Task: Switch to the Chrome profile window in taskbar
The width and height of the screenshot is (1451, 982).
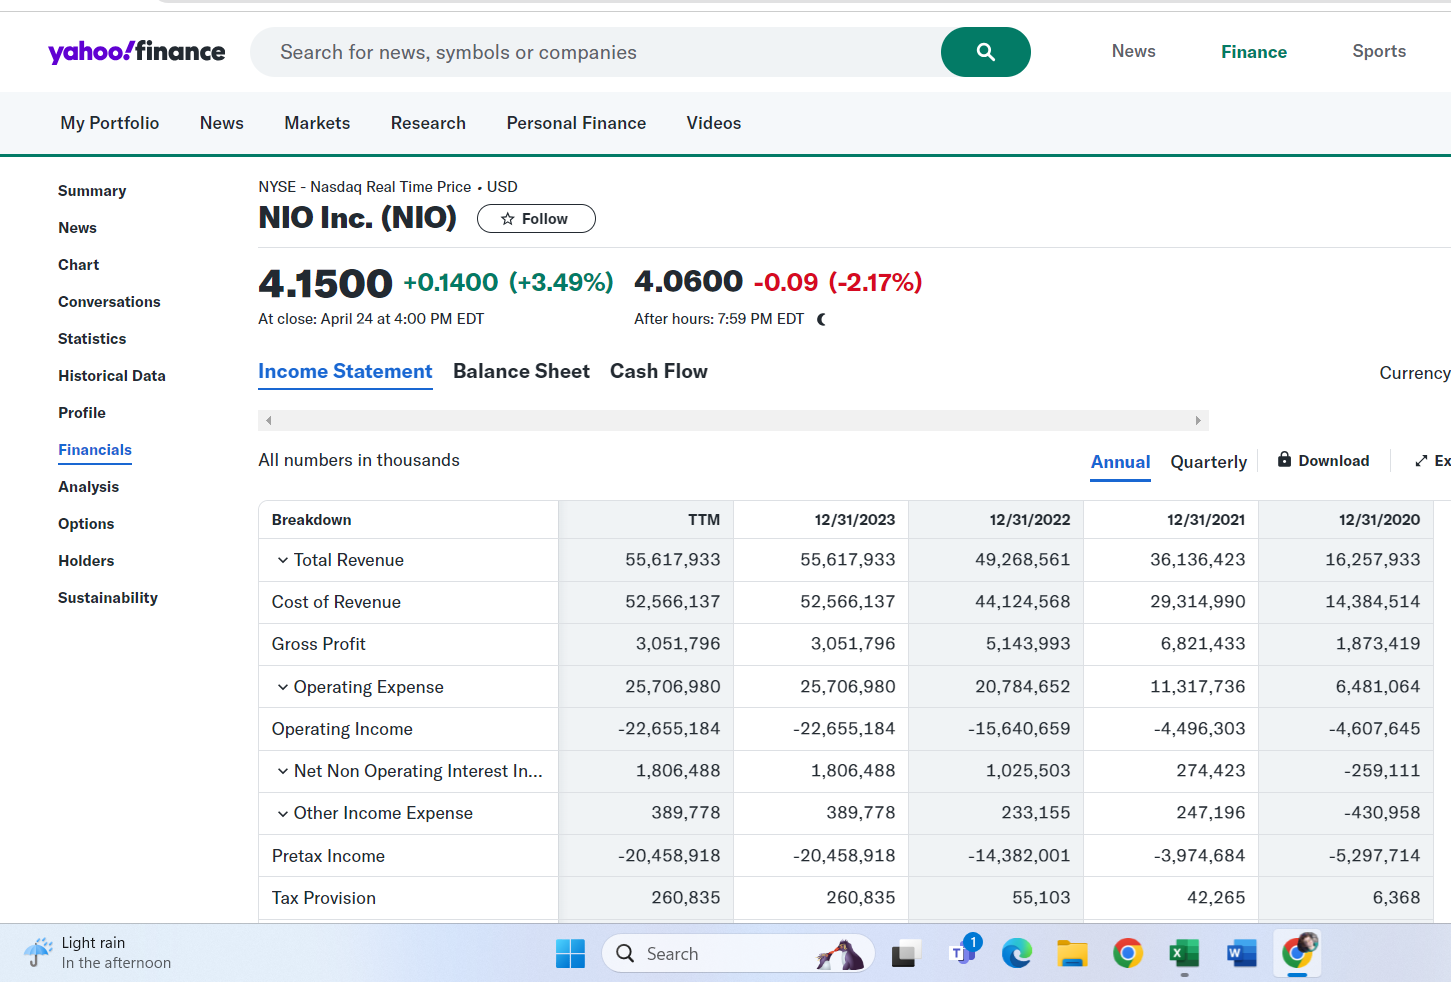Action: tap(1298, 953)
